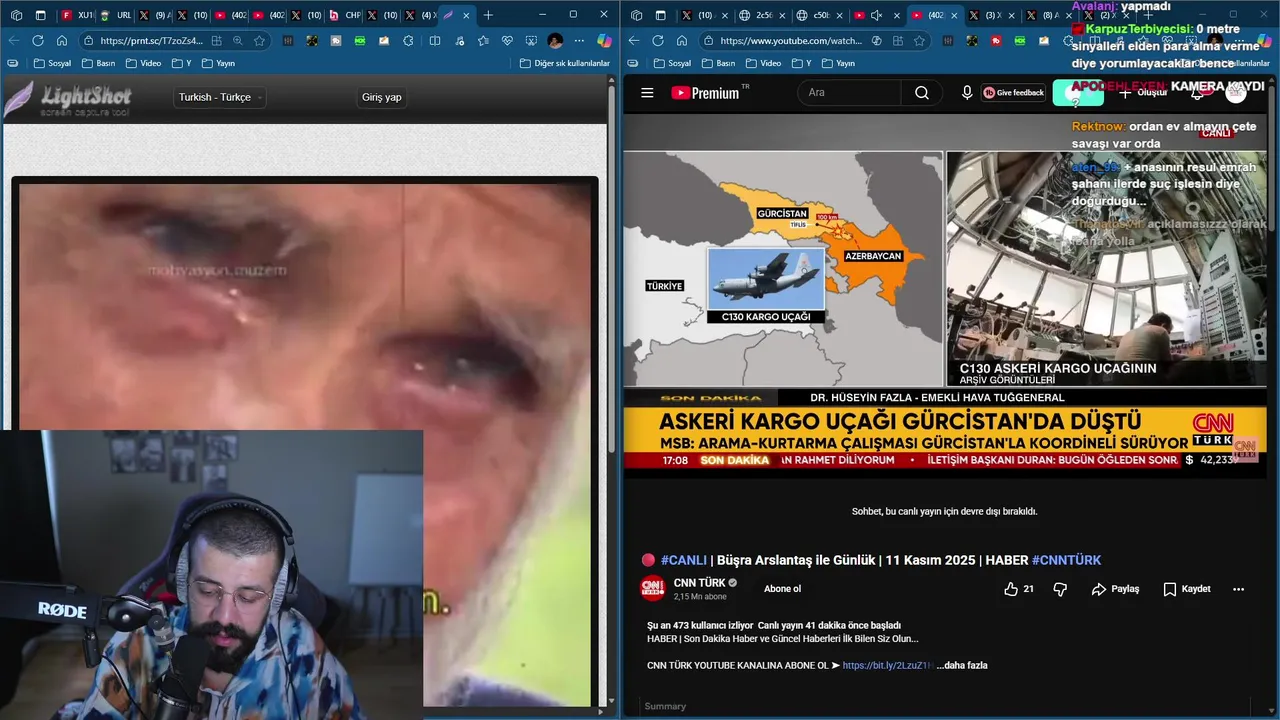
Task: Open Turkish - Türkçe language dropdown
Action: tap(221, 97)
